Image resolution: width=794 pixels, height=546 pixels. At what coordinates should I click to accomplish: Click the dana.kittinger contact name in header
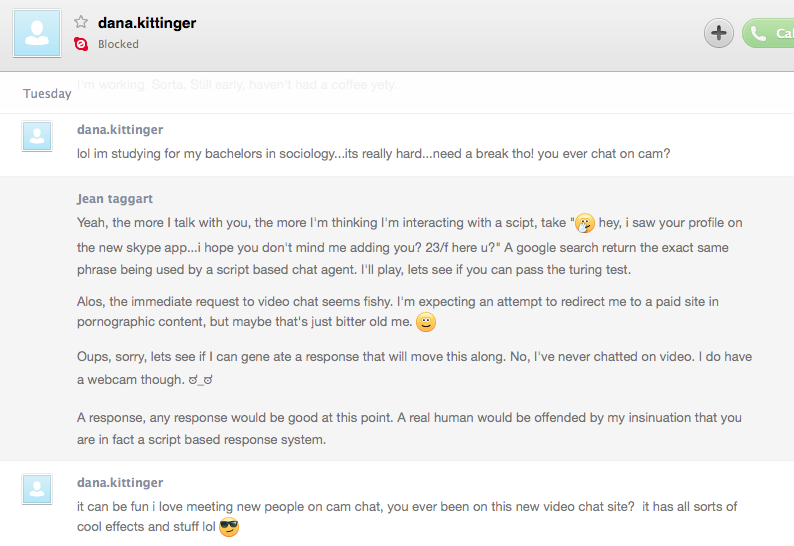pyautogui.click(x=147, y=23)
